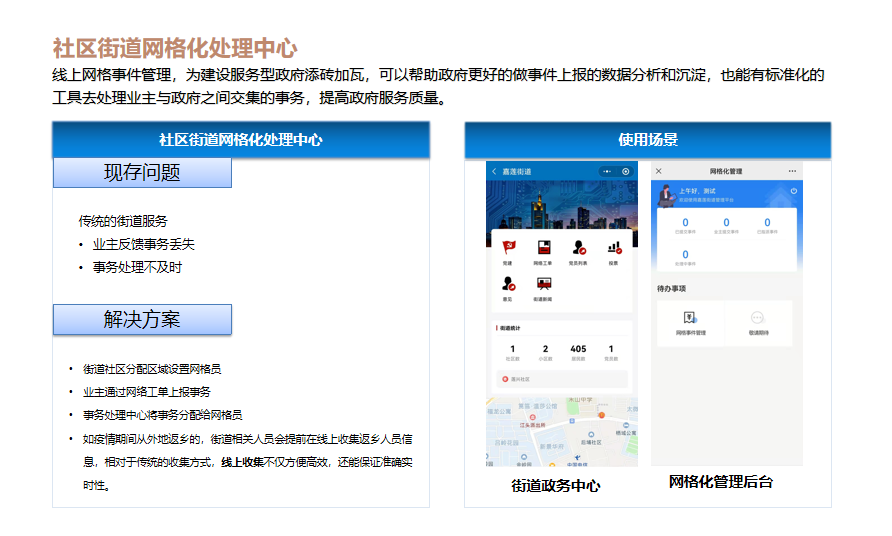Select the 社区街道网格化处理中心 blue header
Viewport: 892px width, 536px height.
[241, 140]
